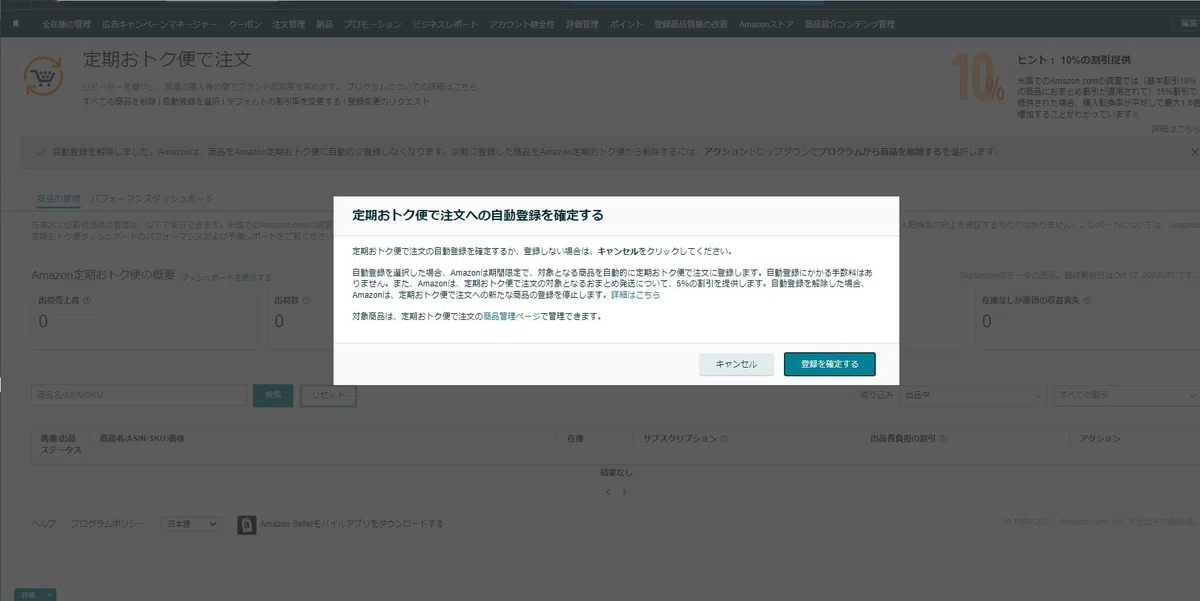Click the 在庫 column header
Viewport: 1200px width, 601px height.
pyautogui.click(x=575, y=439)
